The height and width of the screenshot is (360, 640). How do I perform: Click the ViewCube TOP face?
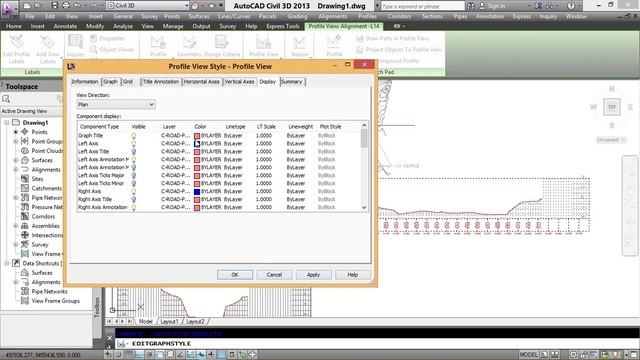point(611,107)
